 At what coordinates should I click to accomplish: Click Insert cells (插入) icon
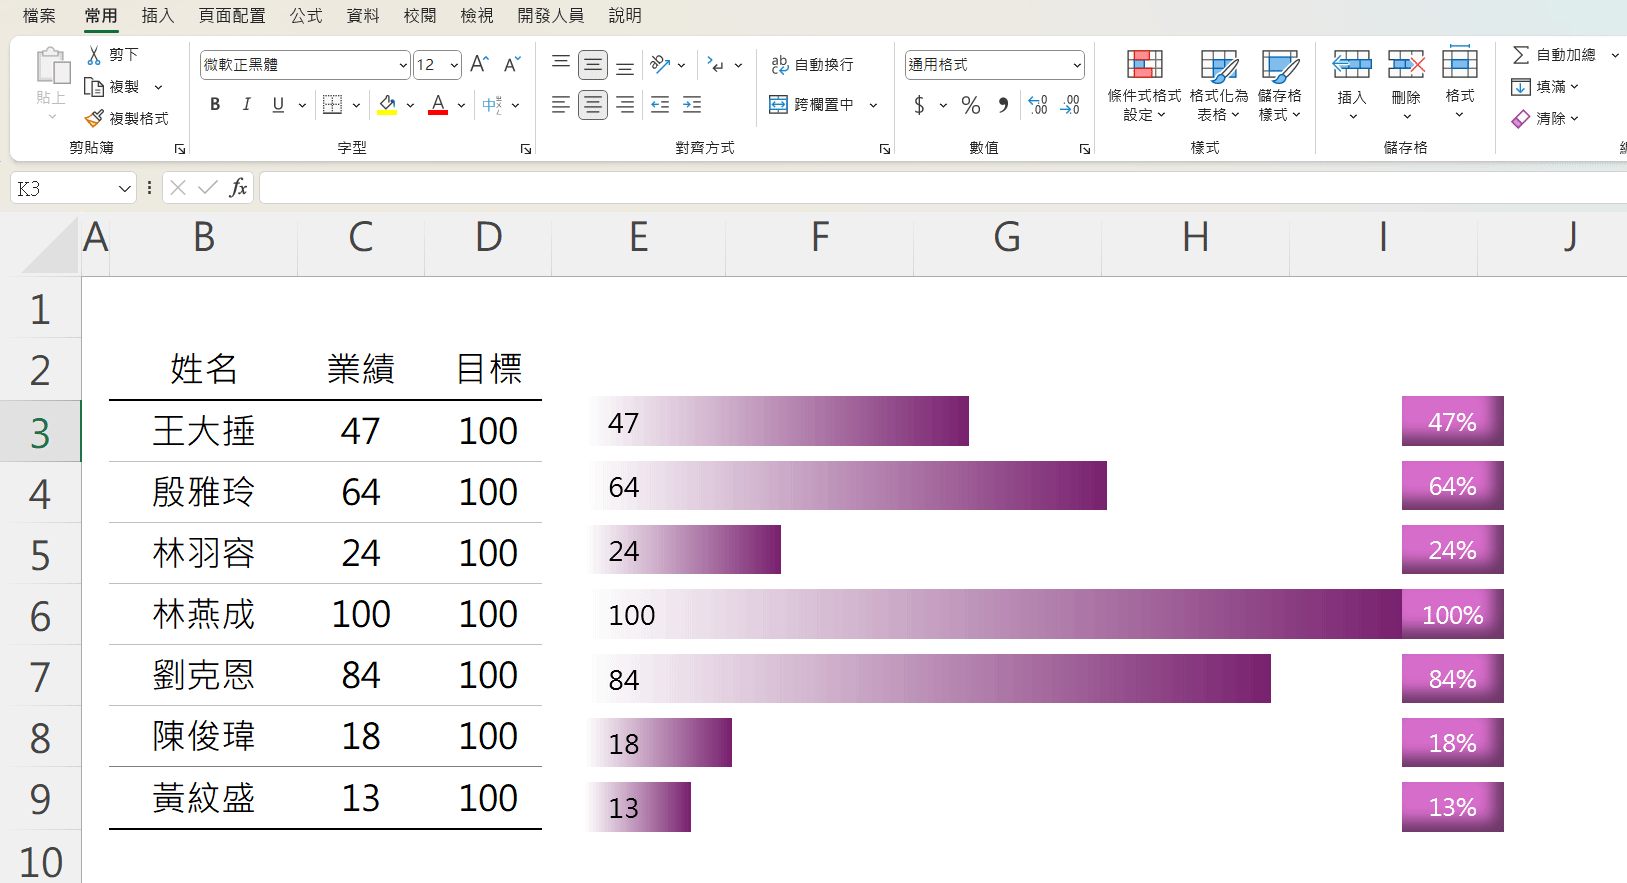click(x=1352, y=65)
